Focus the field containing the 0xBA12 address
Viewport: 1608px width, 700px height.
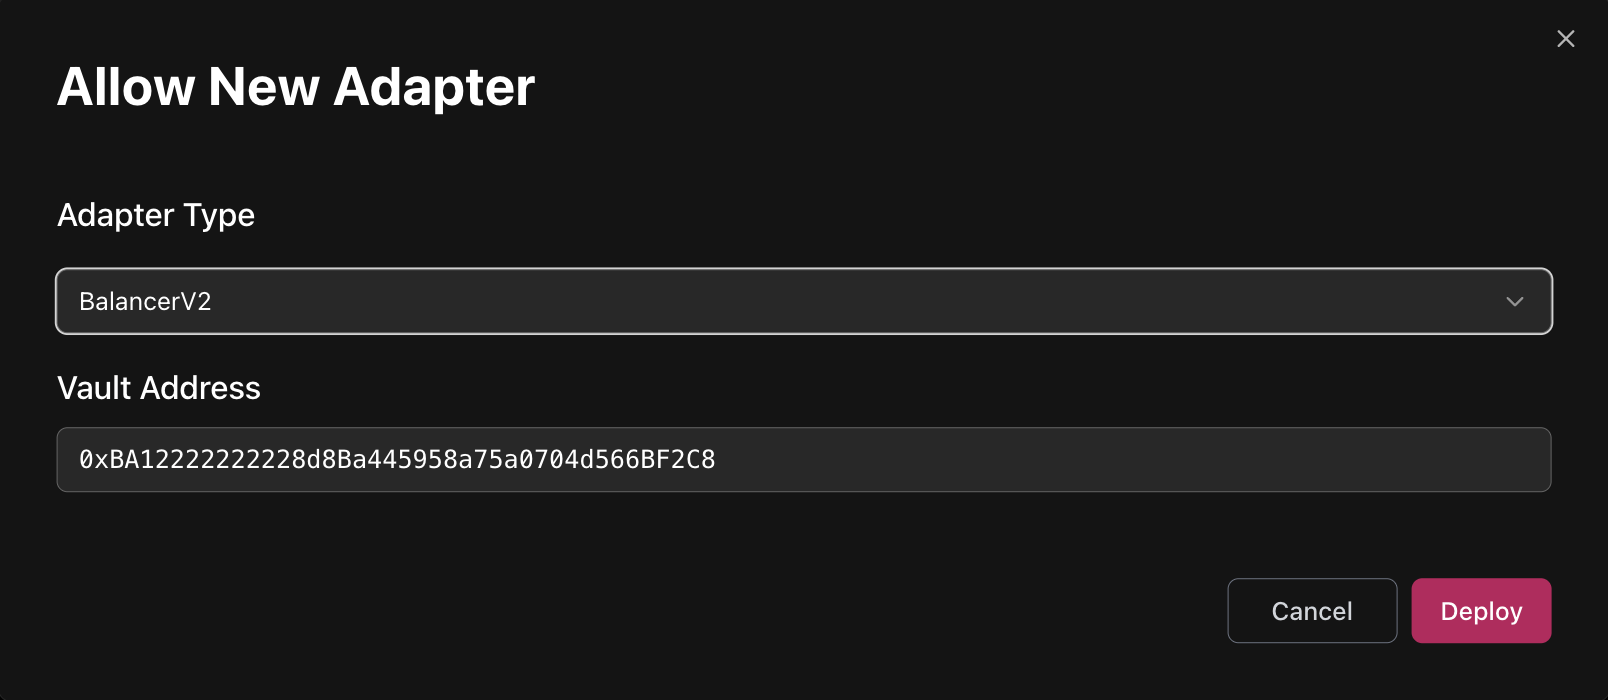point(803,460)
